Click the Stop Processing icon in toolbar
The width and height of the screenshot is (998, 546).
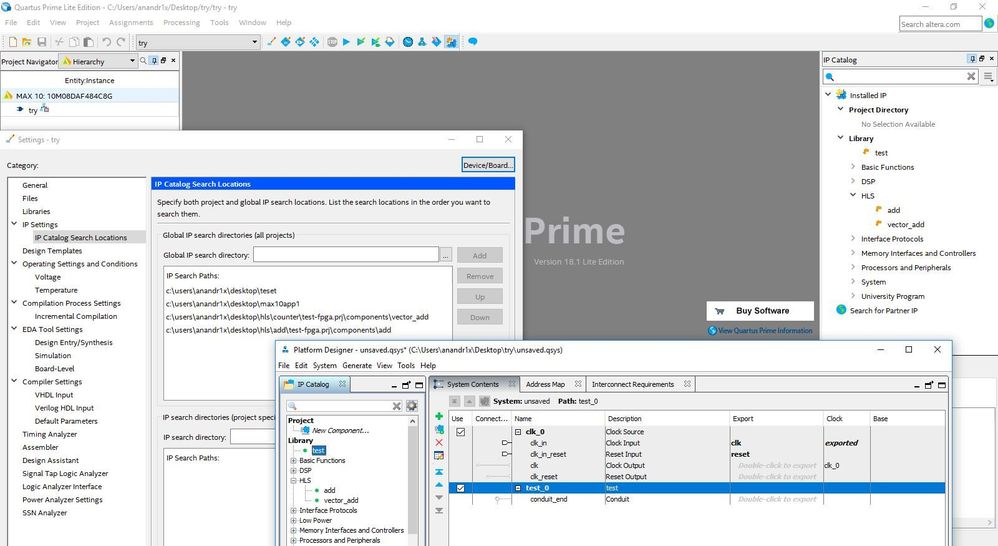pyautogui.click(x=331, y=42)
